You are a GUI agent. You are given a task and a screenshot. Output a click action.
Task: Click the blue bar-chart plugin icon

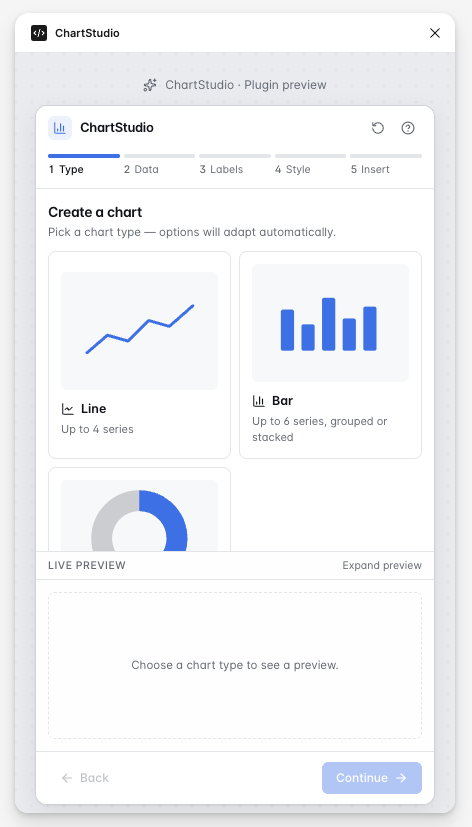coord(60,128)
